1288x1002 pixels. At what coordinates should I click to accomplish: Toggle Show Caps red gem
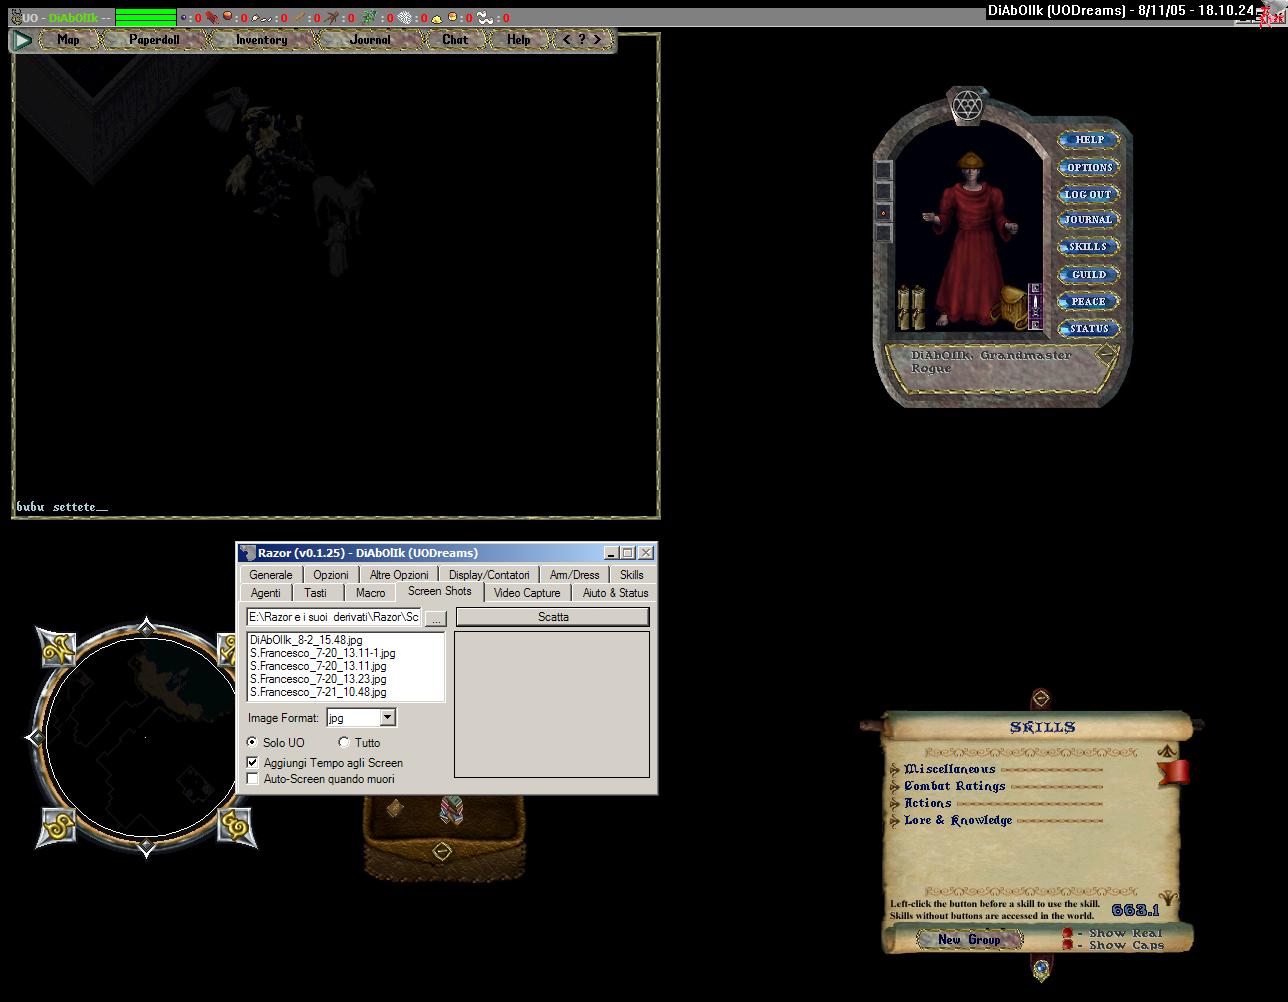(x=1067, y=945)
